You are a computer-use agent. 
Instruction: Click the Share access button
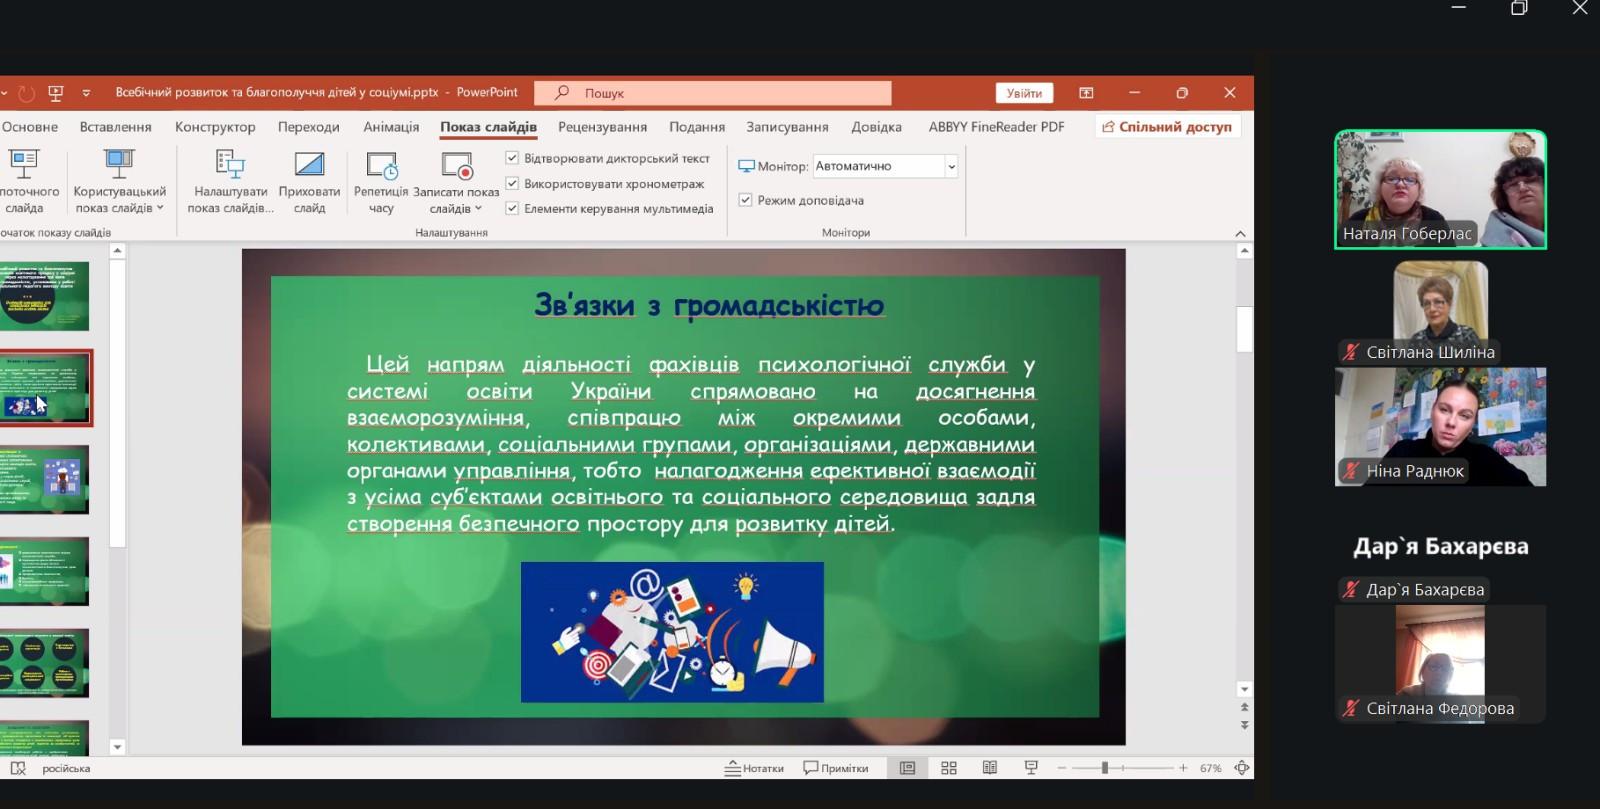1167,127
